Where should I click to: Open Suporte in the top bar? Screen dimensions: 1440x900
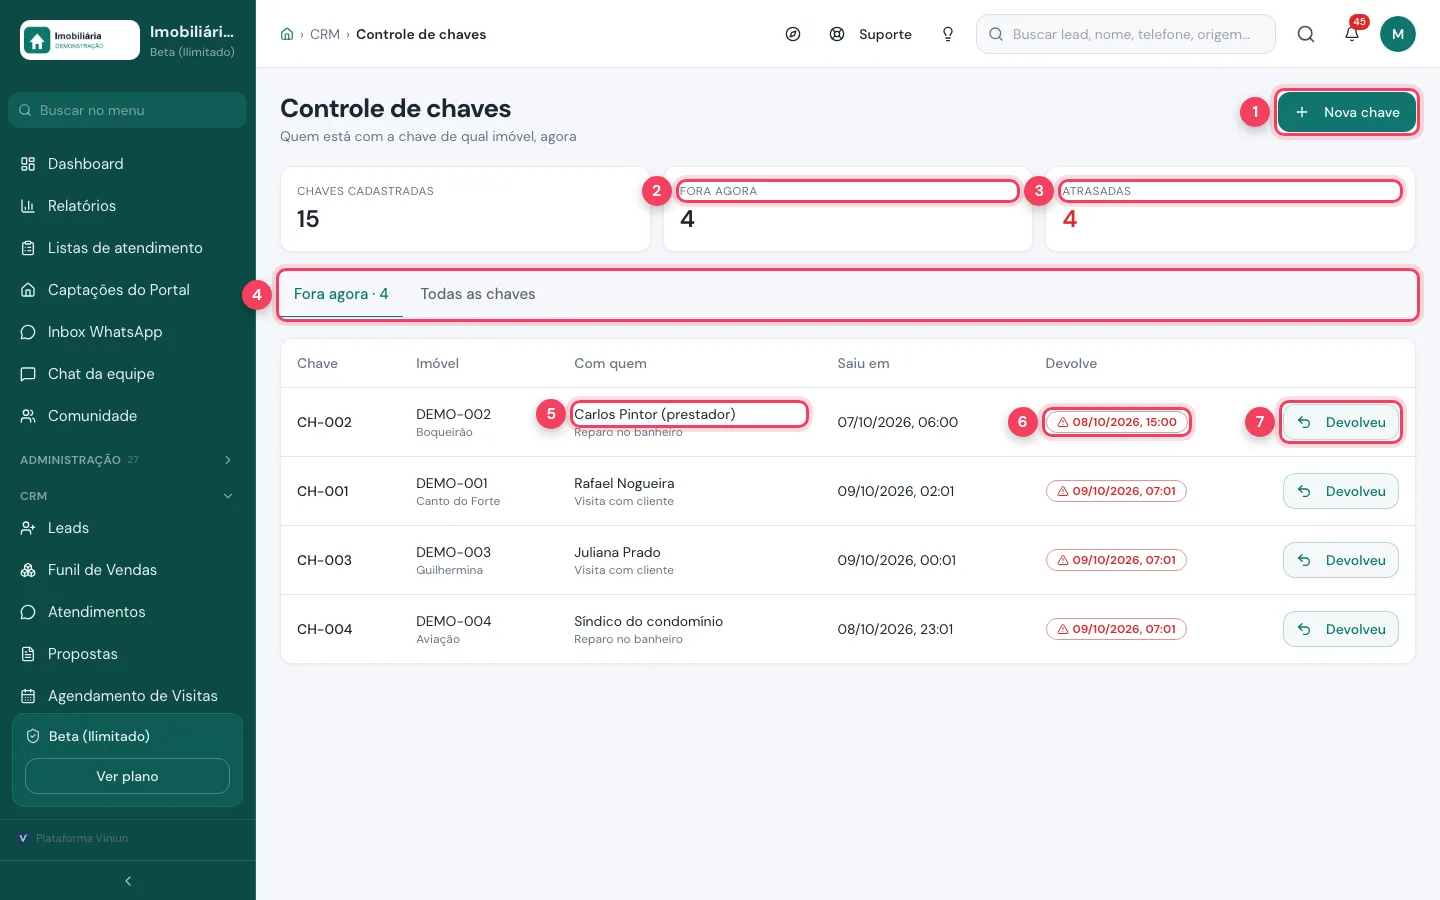point(871,34)
